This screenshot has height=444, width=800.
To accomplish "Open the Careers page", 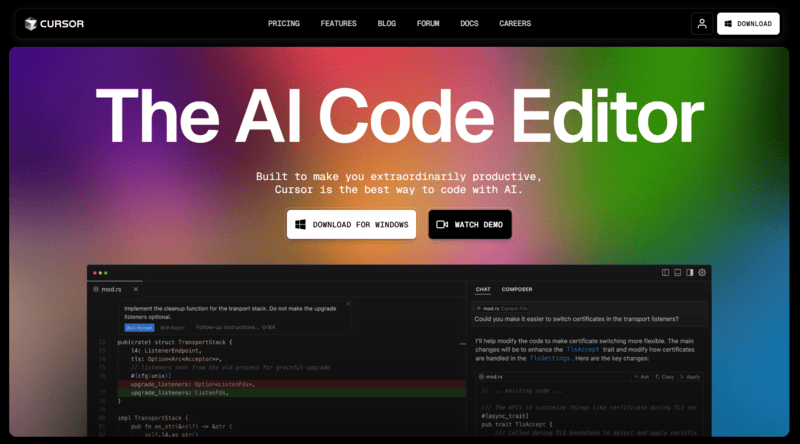I will coord(515,23).
